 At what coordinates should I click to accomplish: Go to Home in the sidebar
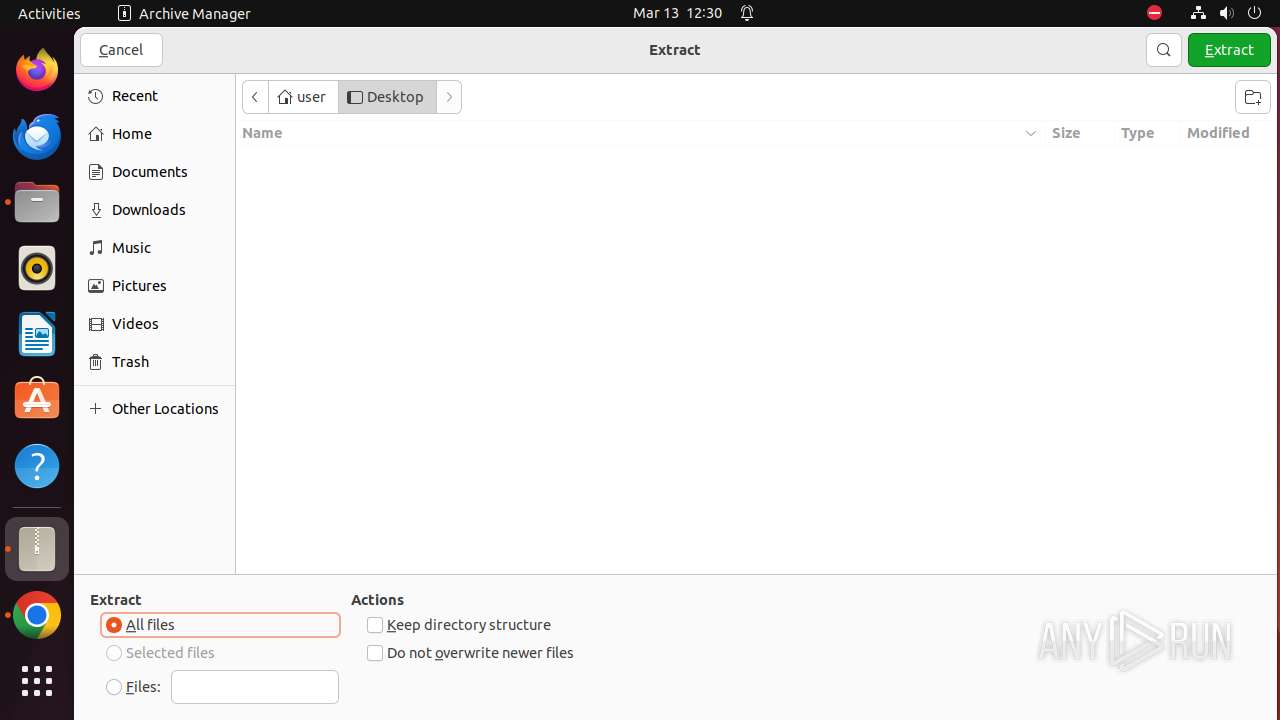pos(155,134)
